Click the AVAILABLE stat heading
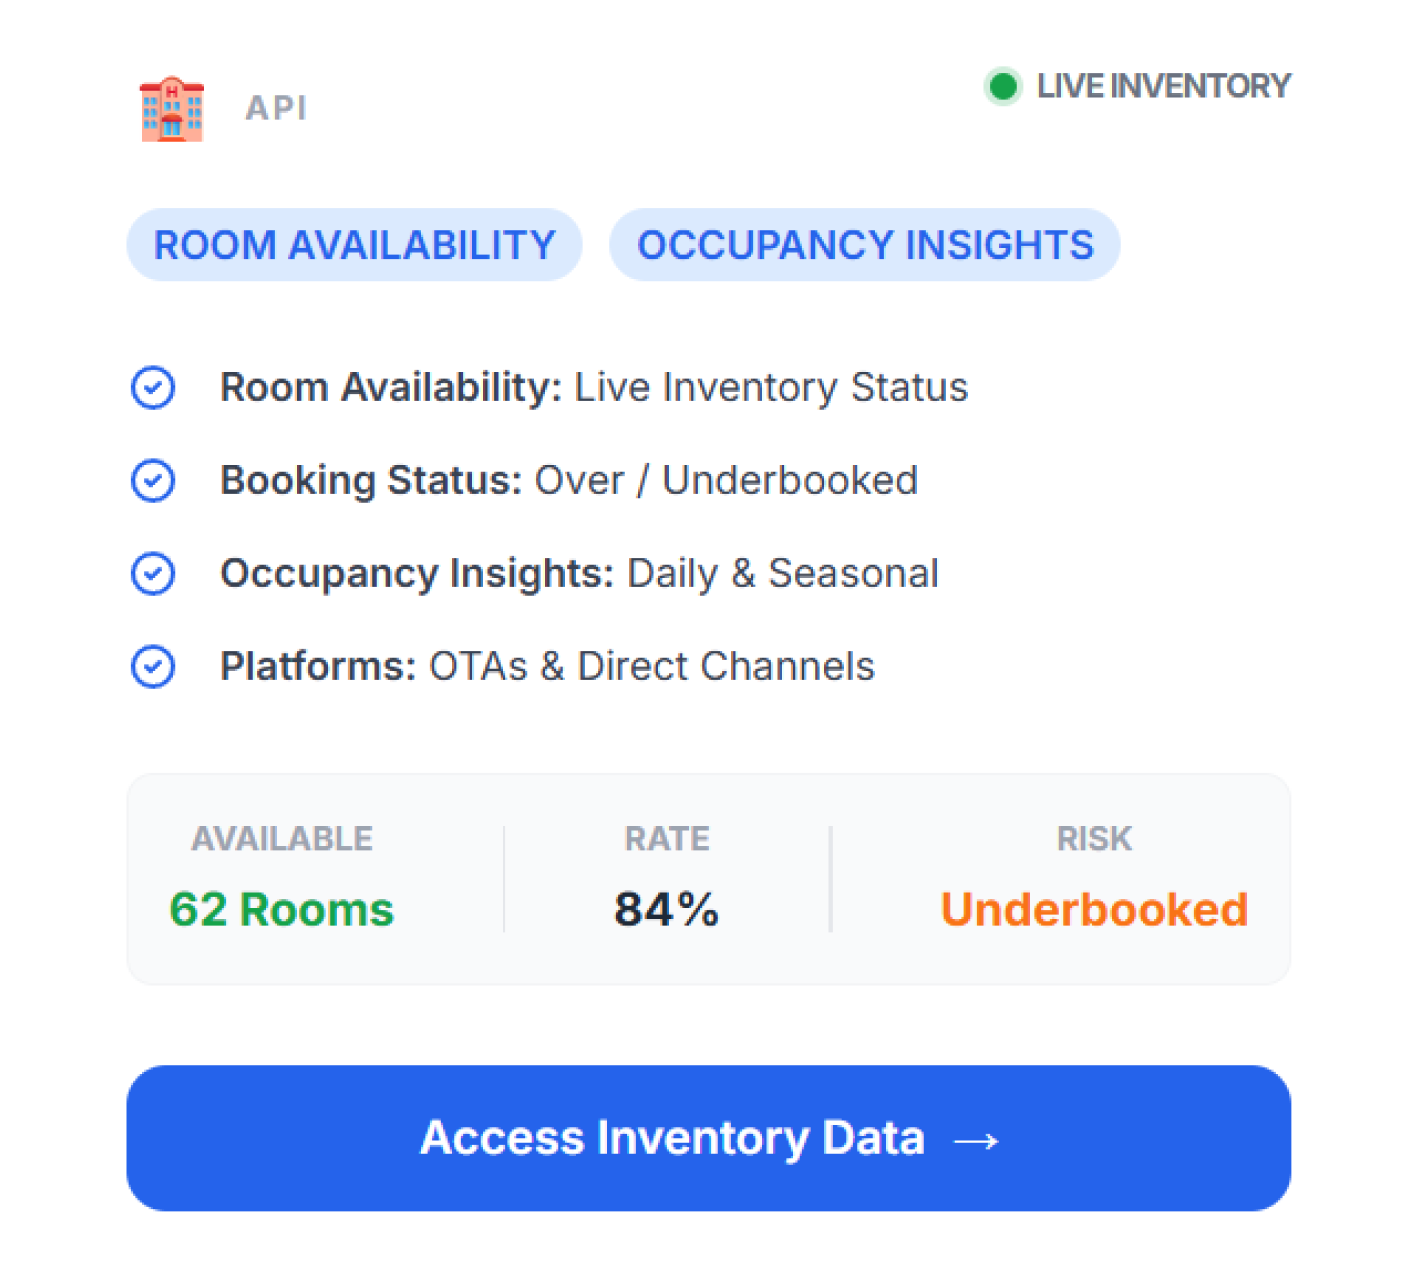Image resolution: width=1418 pixels, height=1277 pixels. [282, 839]
